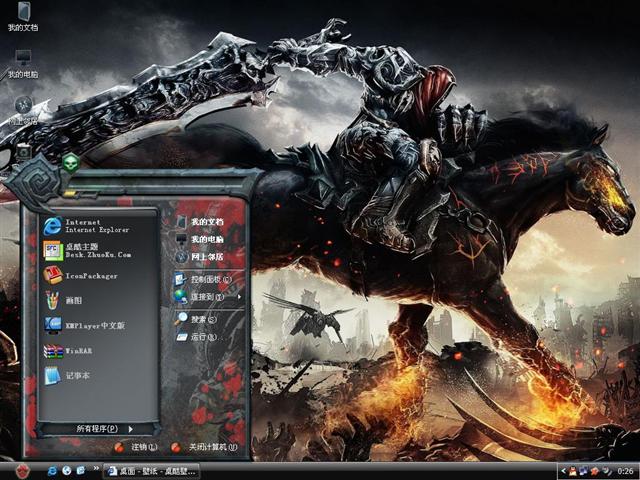Open 搜索(S) search from the start menu
This screenshot has width=640, height=480.
(209, 319)
